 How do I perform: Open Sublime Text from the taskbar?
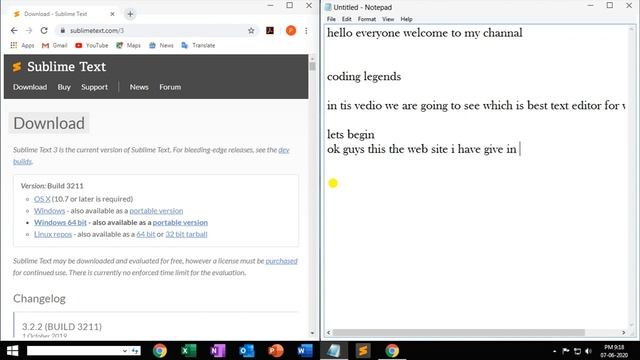pyautogui.click(x=363, y=351)
